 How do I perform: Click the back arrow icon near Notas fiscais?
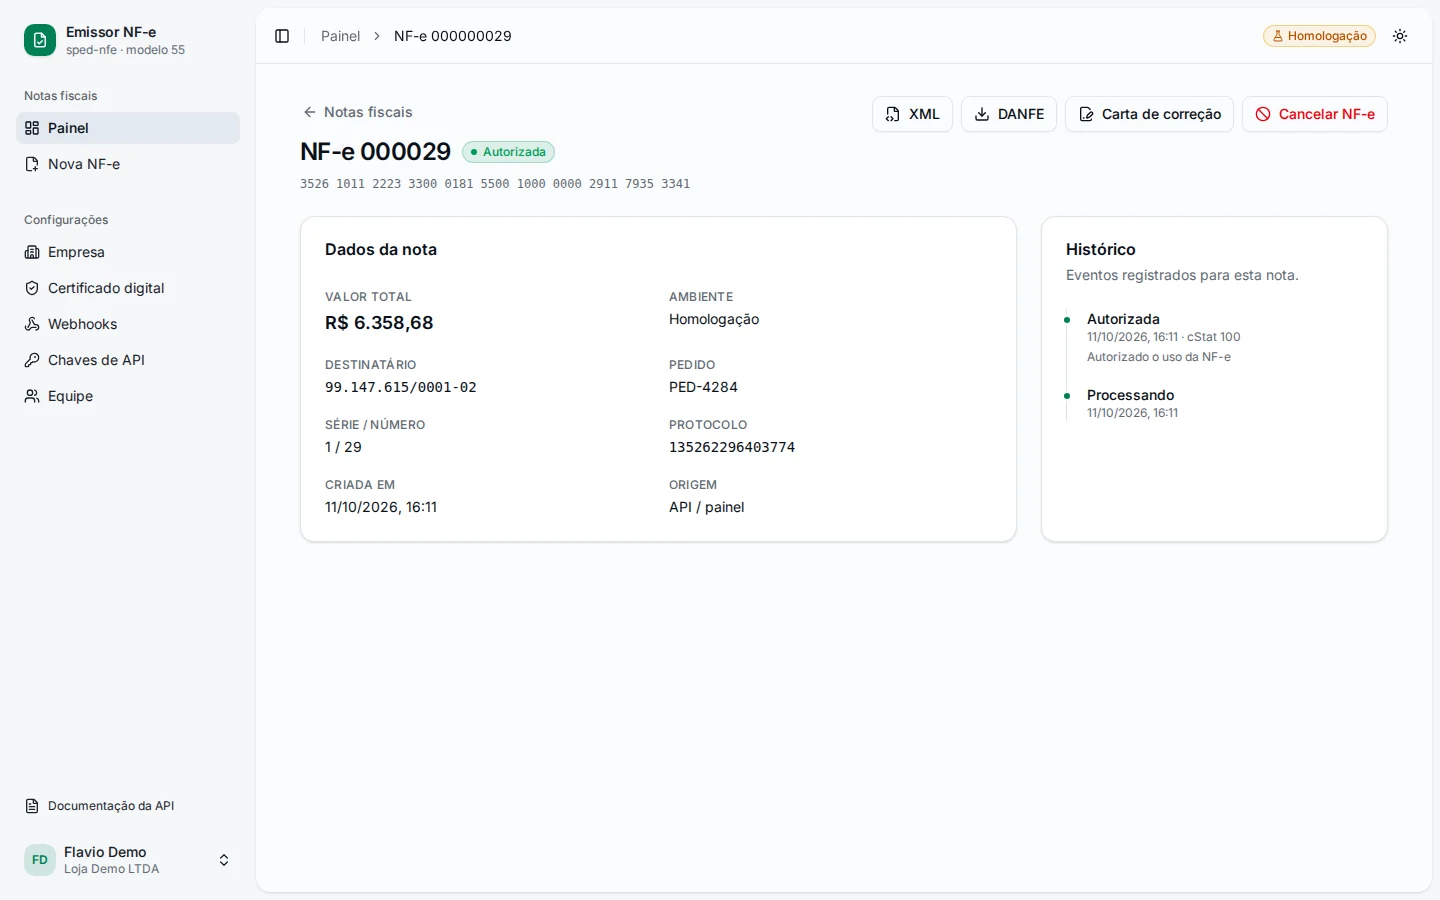pyautogui.click(x=310, y=112)
